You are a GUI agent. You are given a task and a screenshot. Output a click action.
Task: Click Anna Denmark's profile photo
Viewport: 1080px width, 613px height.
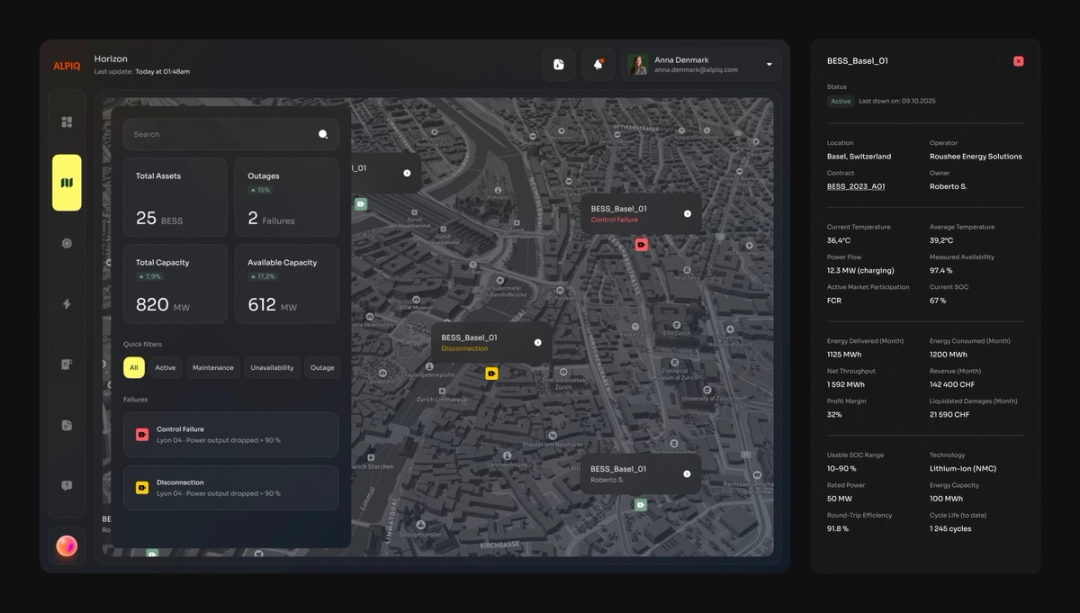point(638,65)
